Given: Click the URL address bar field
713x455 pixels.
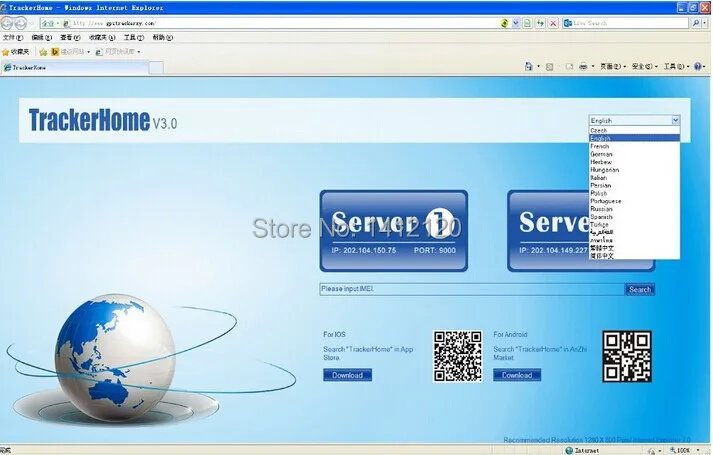Looking at the screenshot, I should pos(282,23).
